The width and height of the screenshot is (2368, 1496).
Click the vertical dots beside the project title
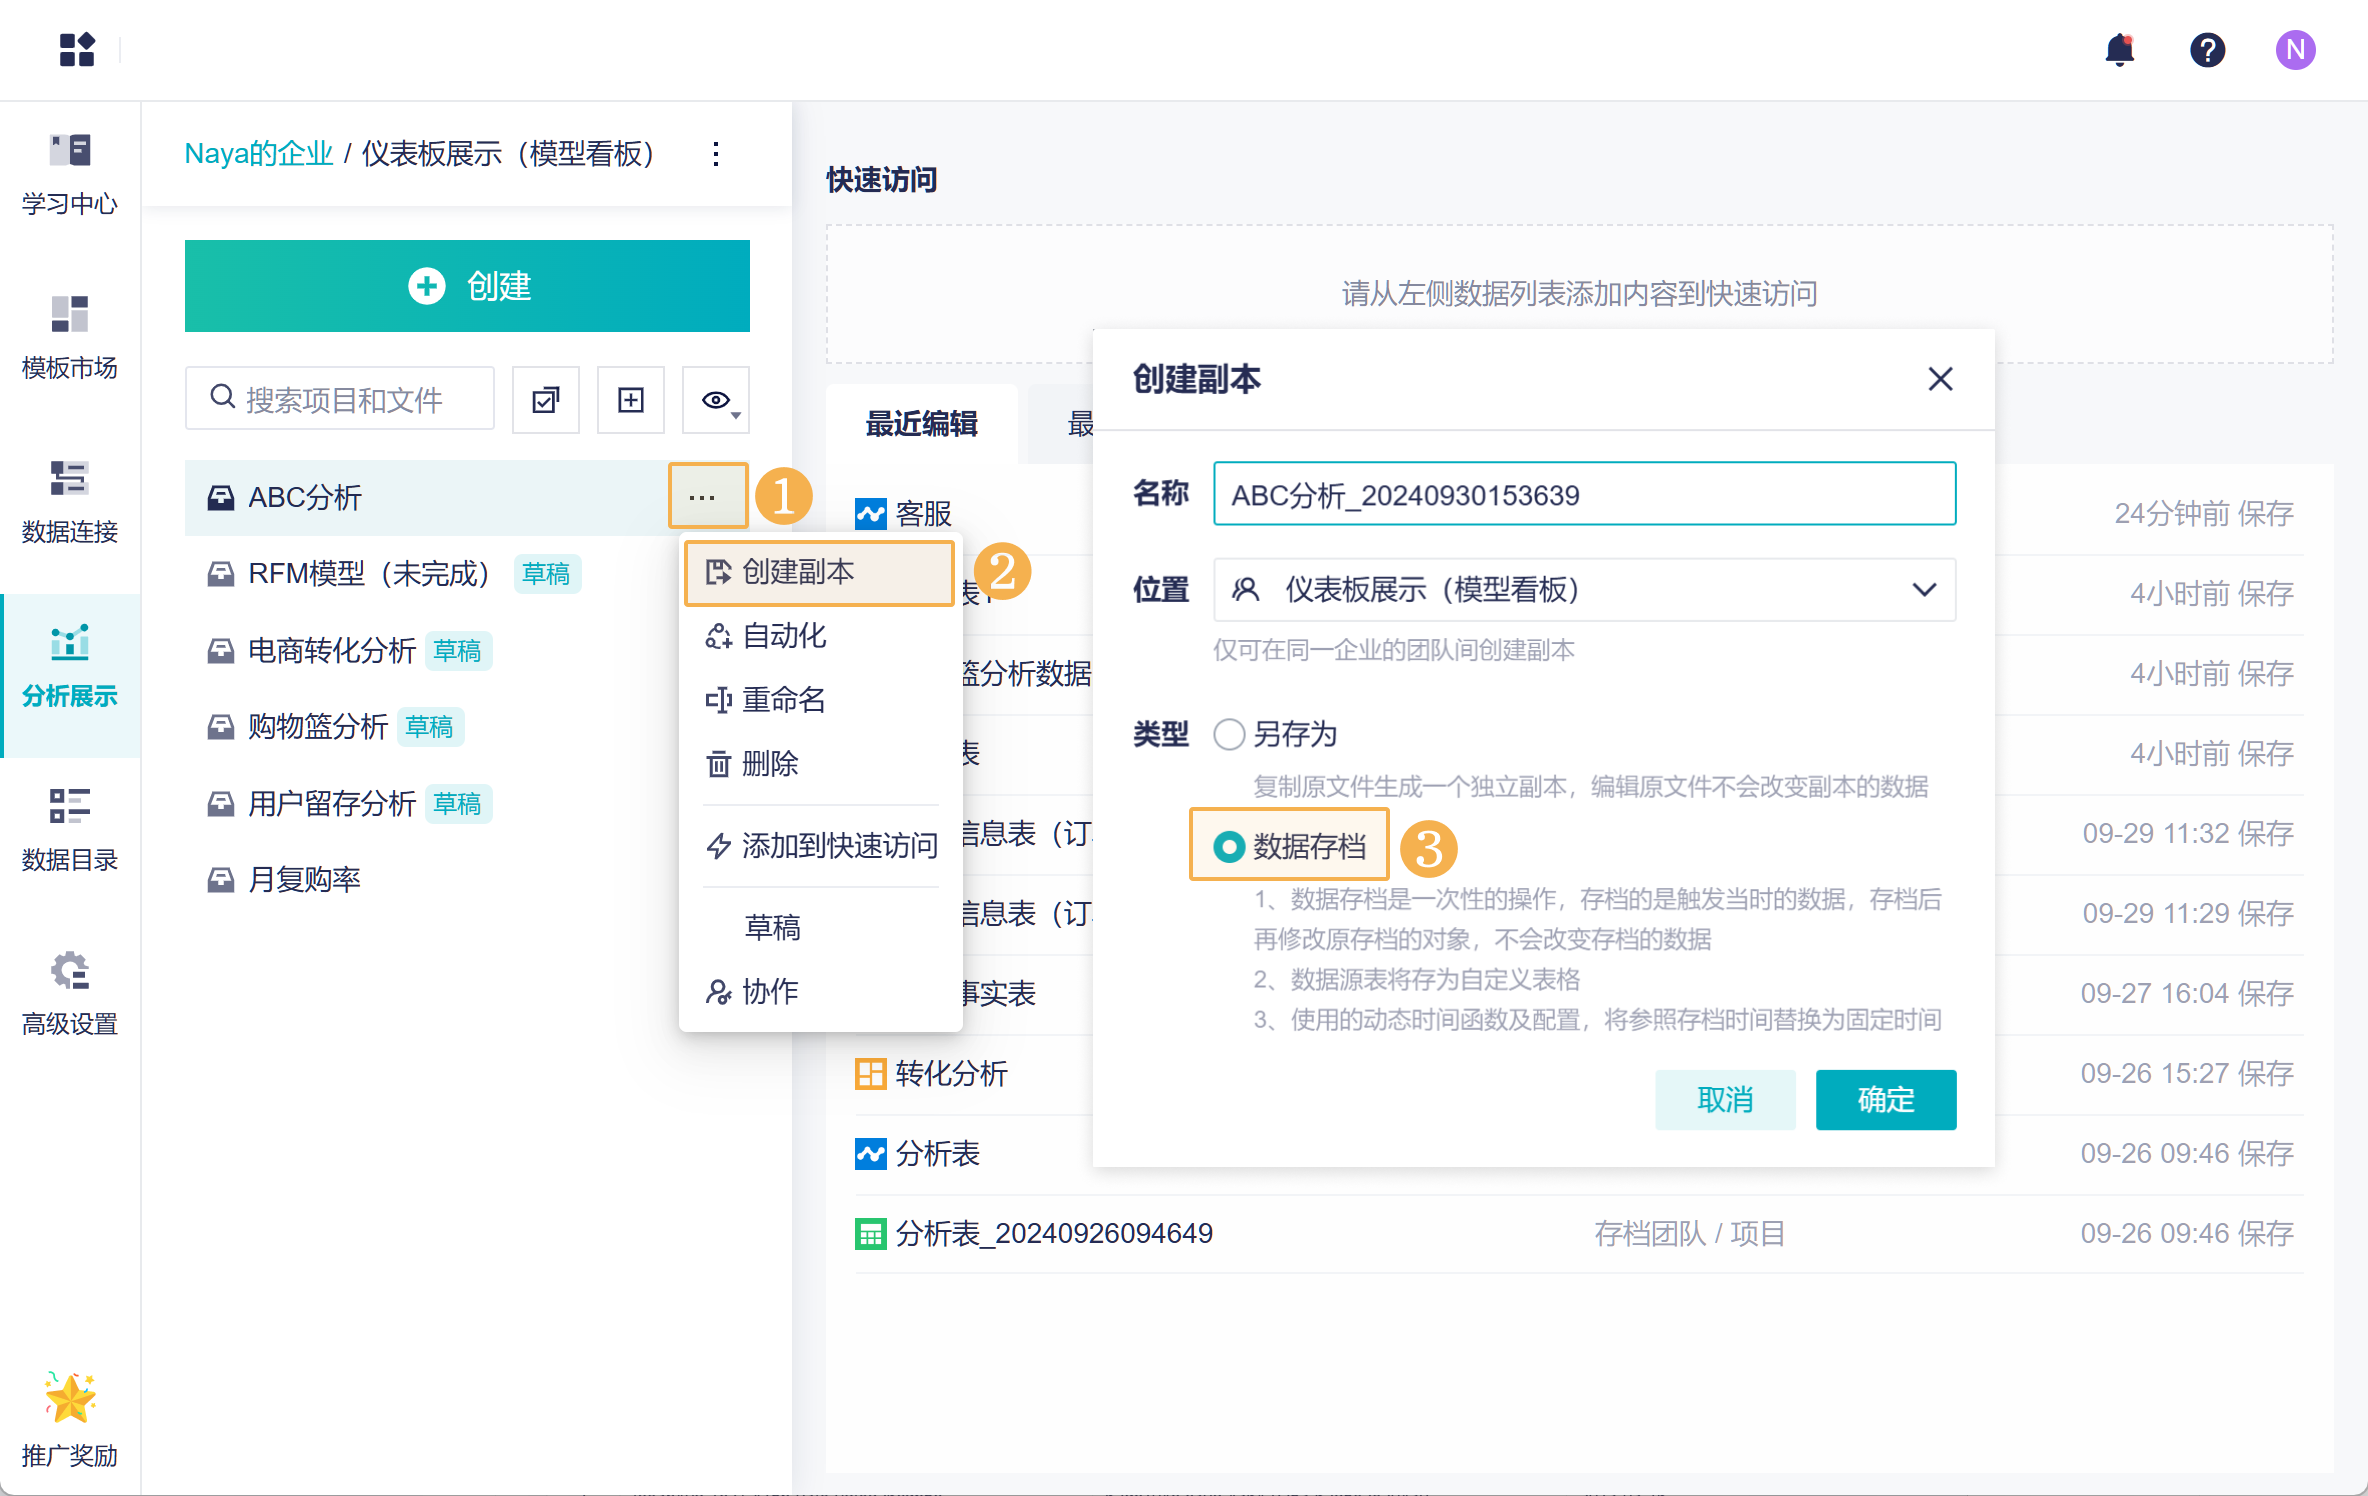click(716, 154)
